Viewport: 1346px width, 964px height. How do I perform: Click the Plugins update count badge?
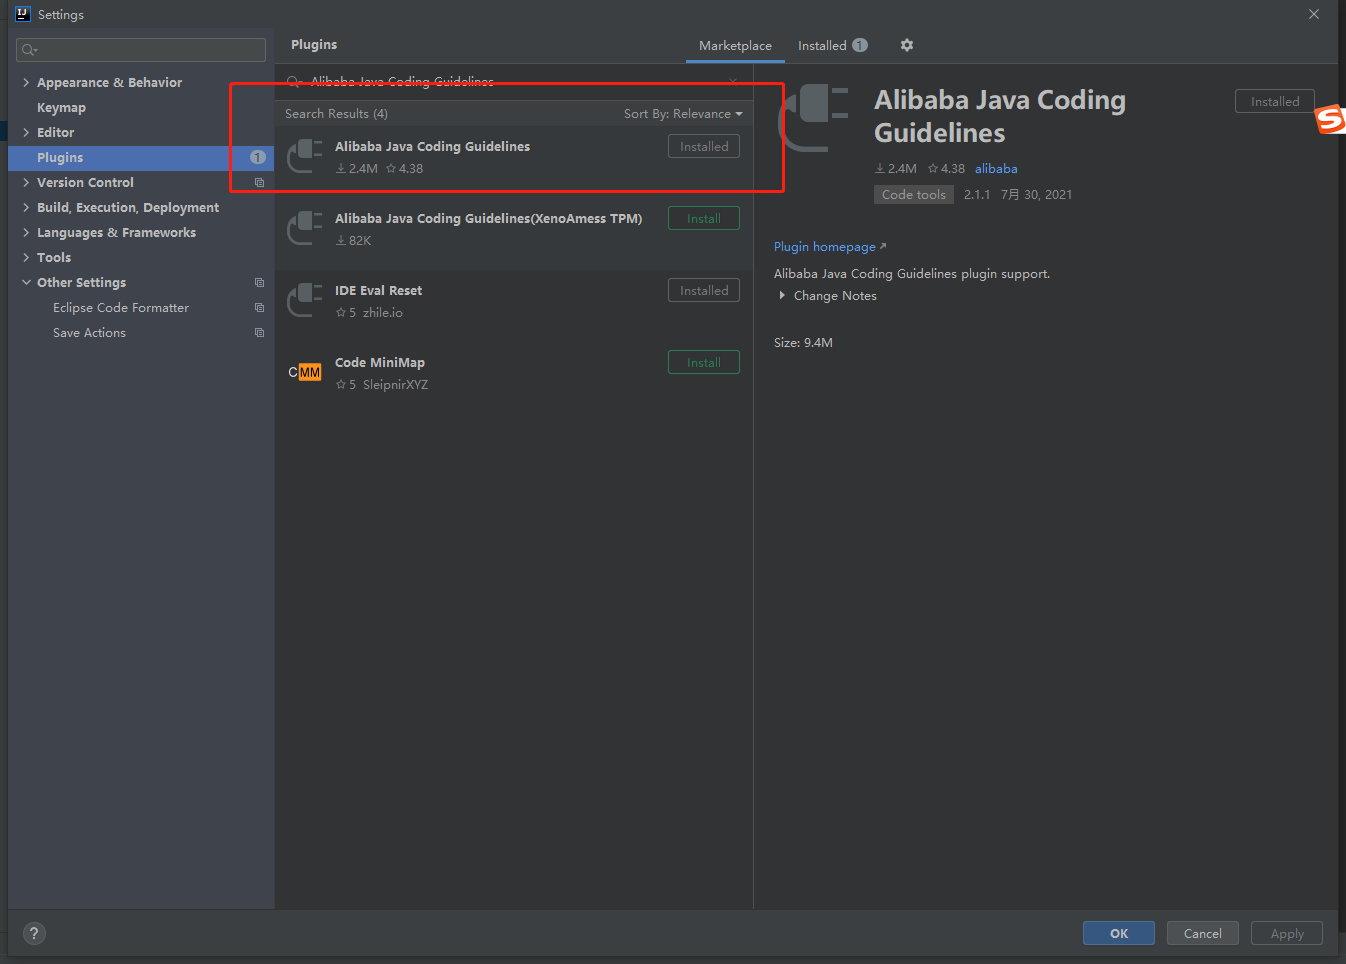(257, 157)
